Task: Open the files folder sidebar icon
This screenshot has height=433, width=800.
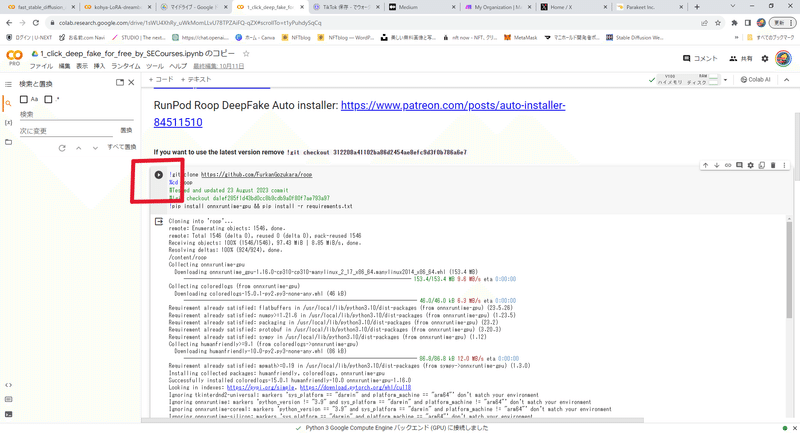Action: click(8, 142)
